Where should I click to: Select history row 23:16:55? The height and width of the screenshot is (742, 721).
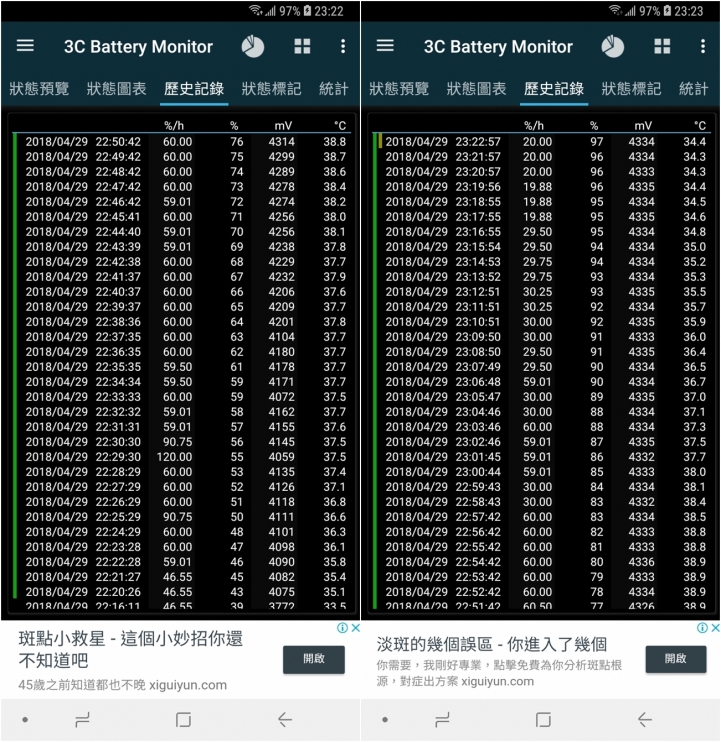543,231
